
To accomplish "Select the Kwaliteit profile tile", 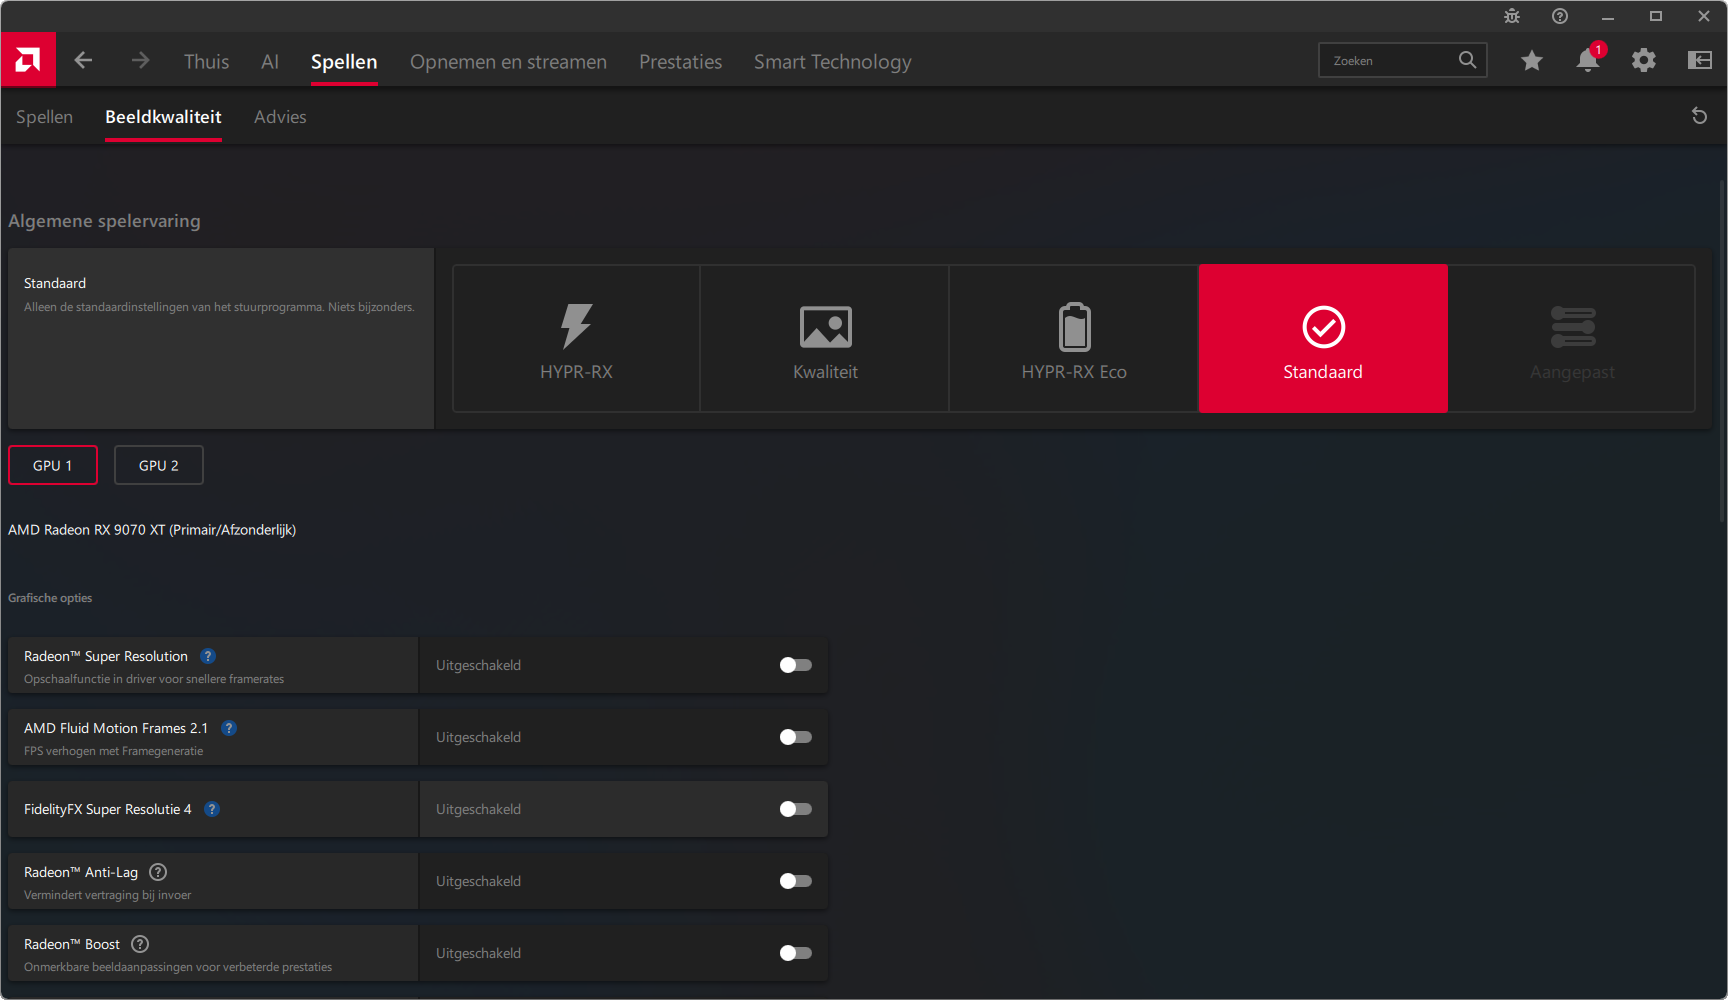I will click(x=825, y=339).
